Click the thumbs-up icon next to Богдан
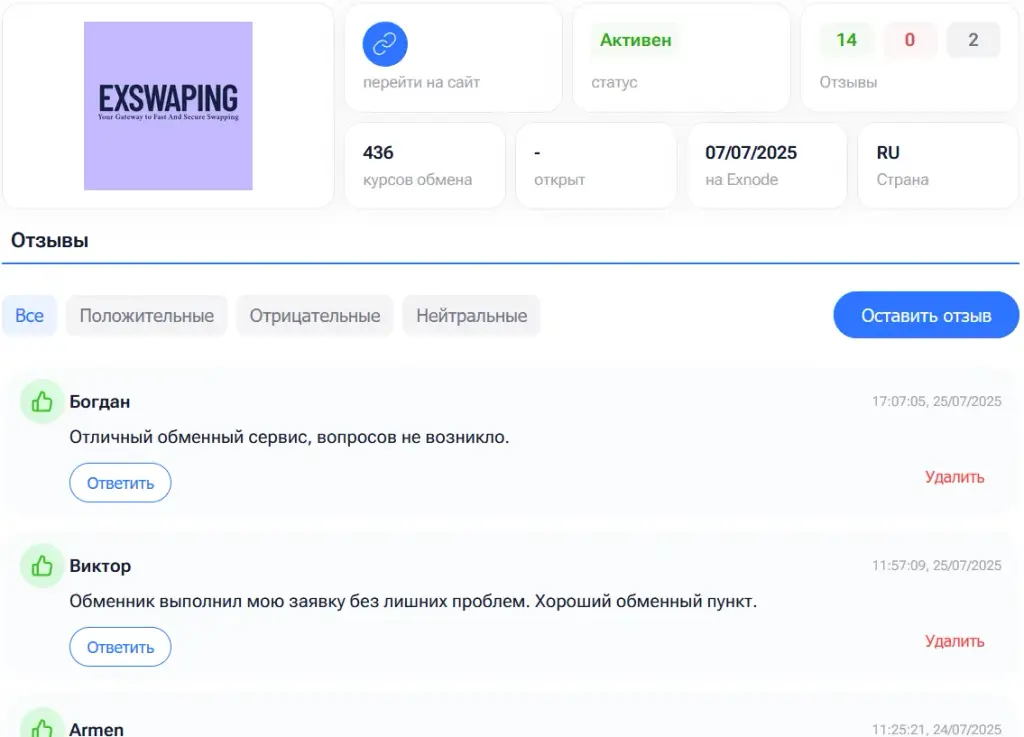The height and width of the screenshot is (737, 1024). click(42, 401)
